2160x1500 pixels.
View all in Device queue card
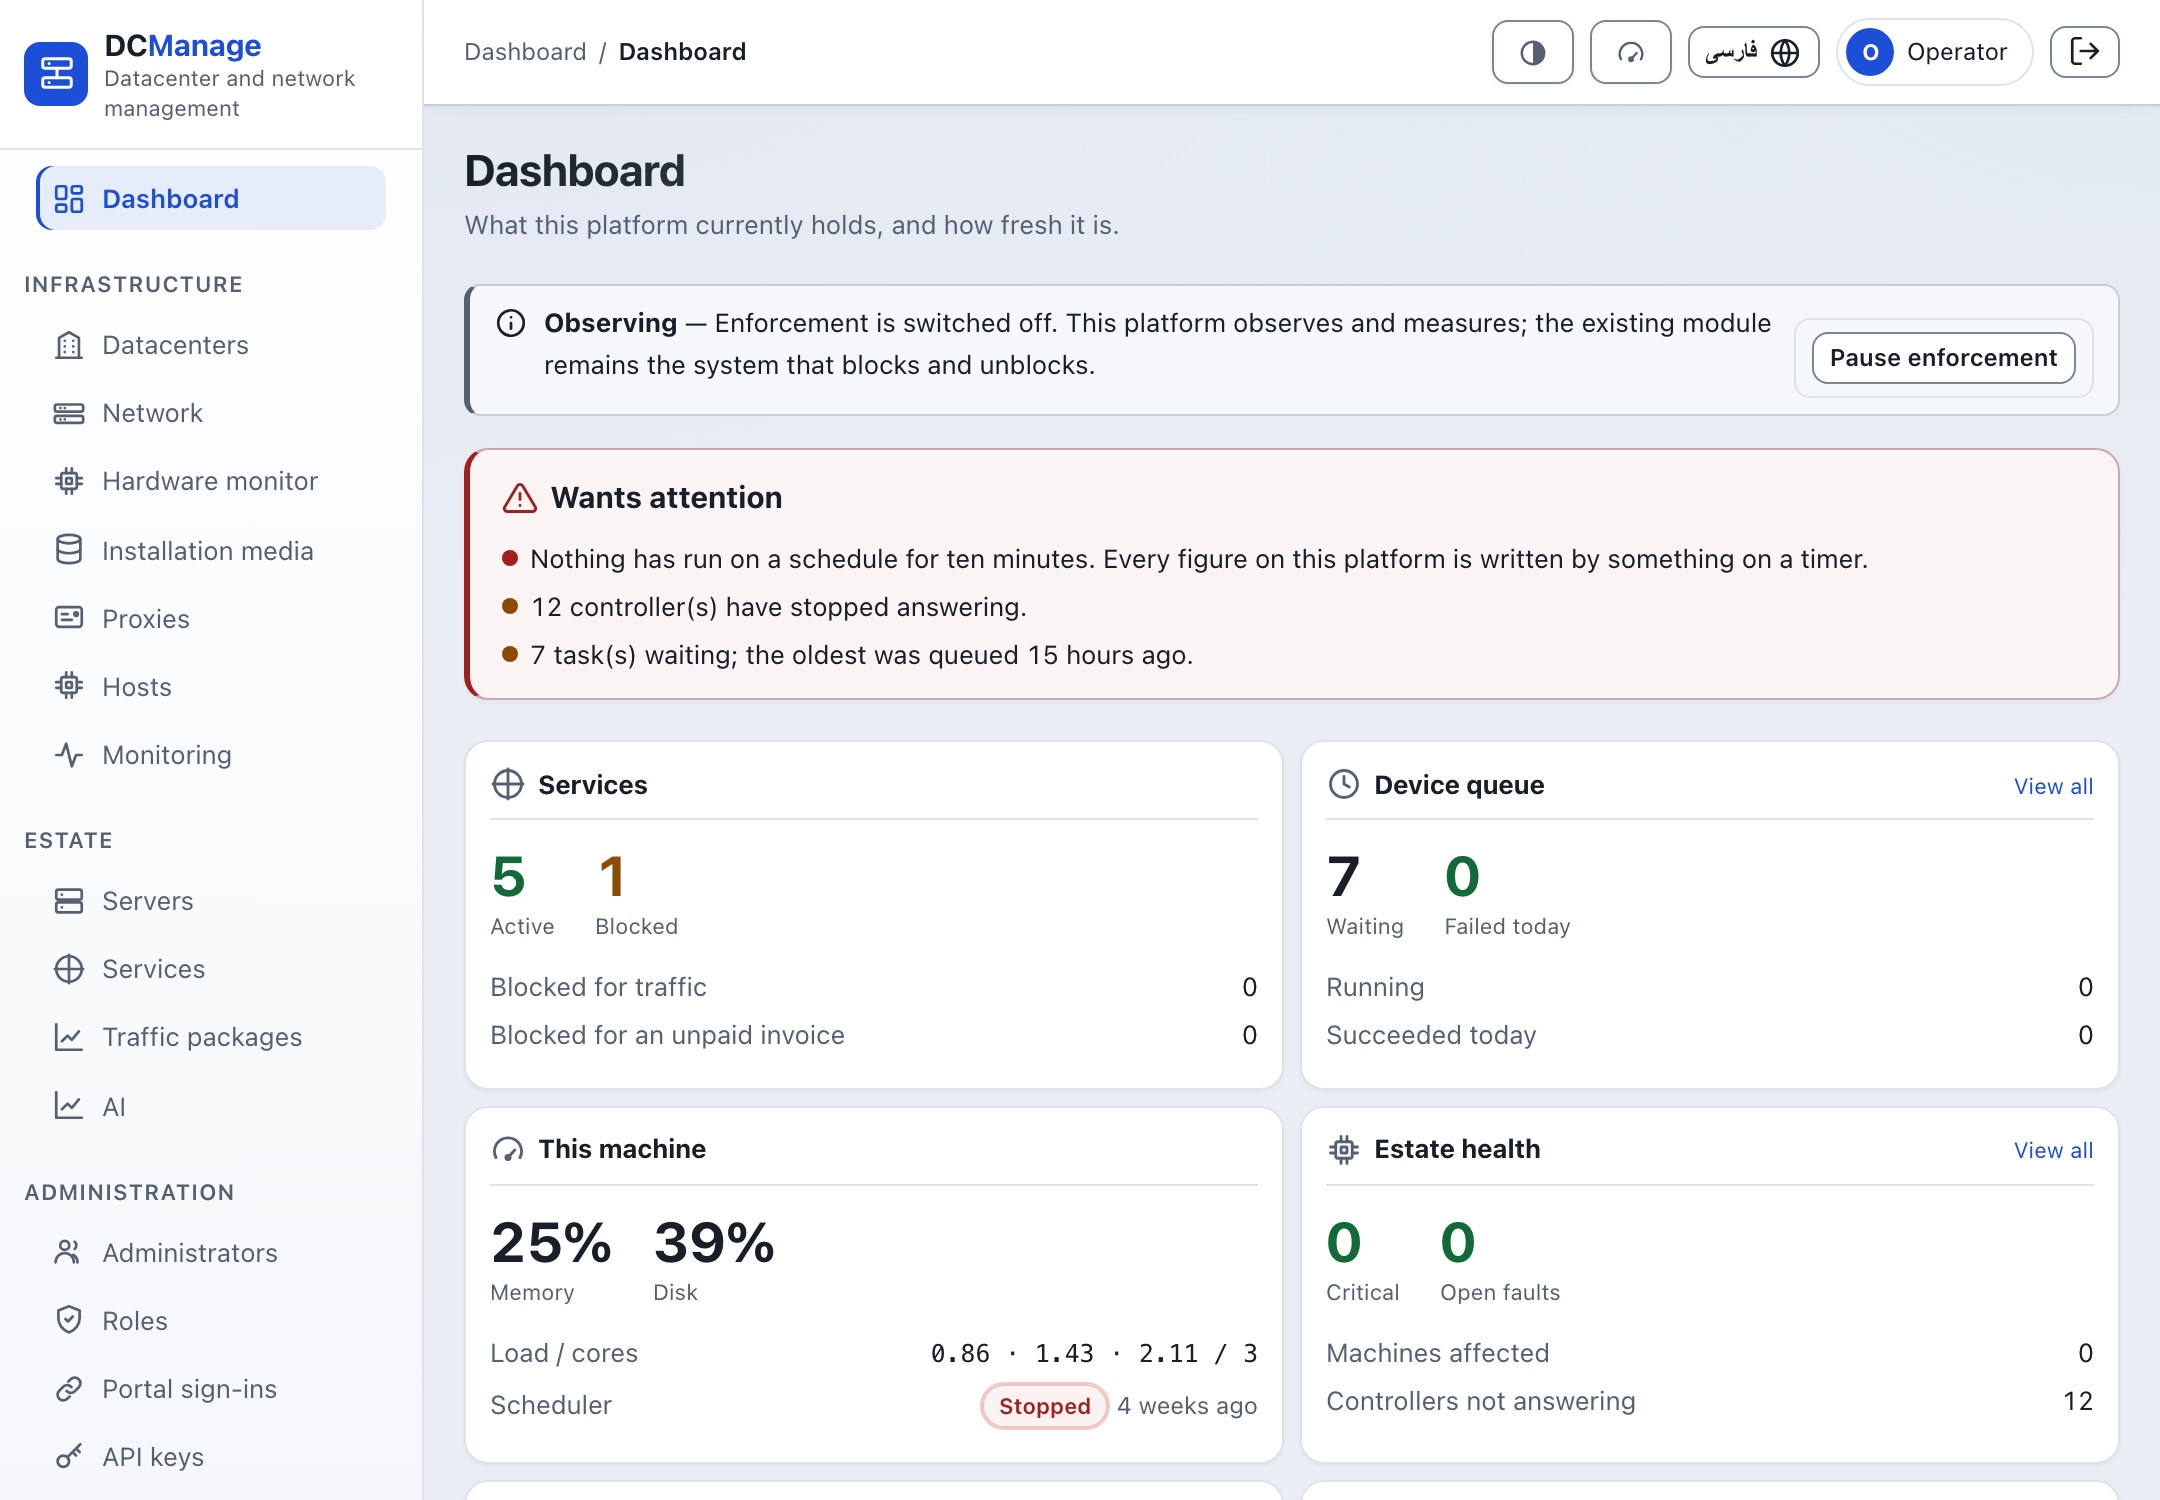pyautogui.click(x=2053, y=786)
